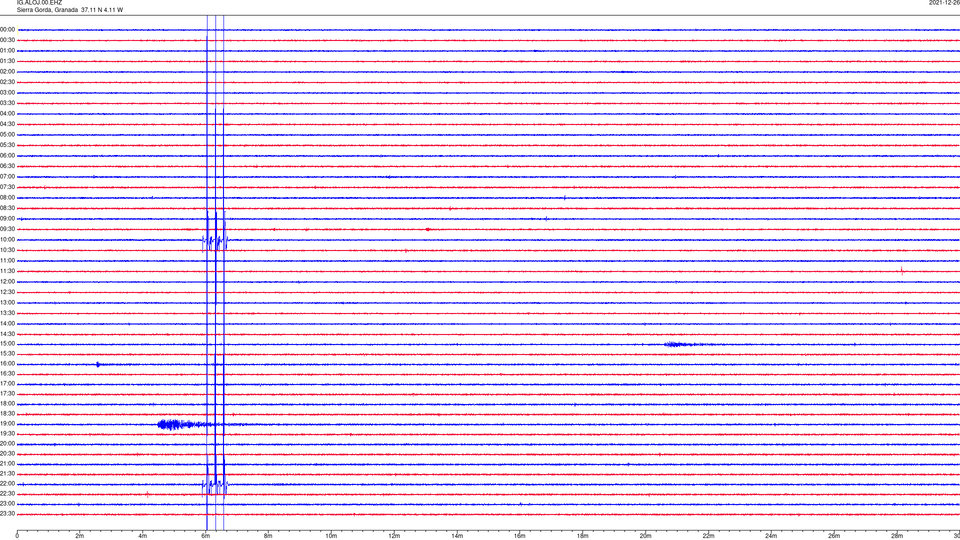
Task: Click the 16m label on the minute axis
Action: point(520,536)
